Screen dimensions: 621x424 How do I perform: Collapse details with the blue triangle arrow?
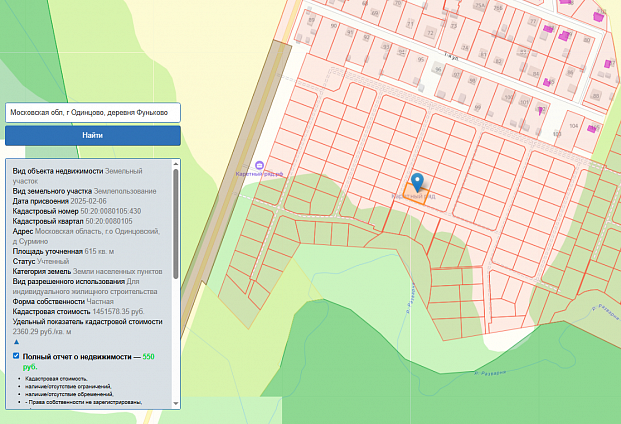click(x=16, y=342)
